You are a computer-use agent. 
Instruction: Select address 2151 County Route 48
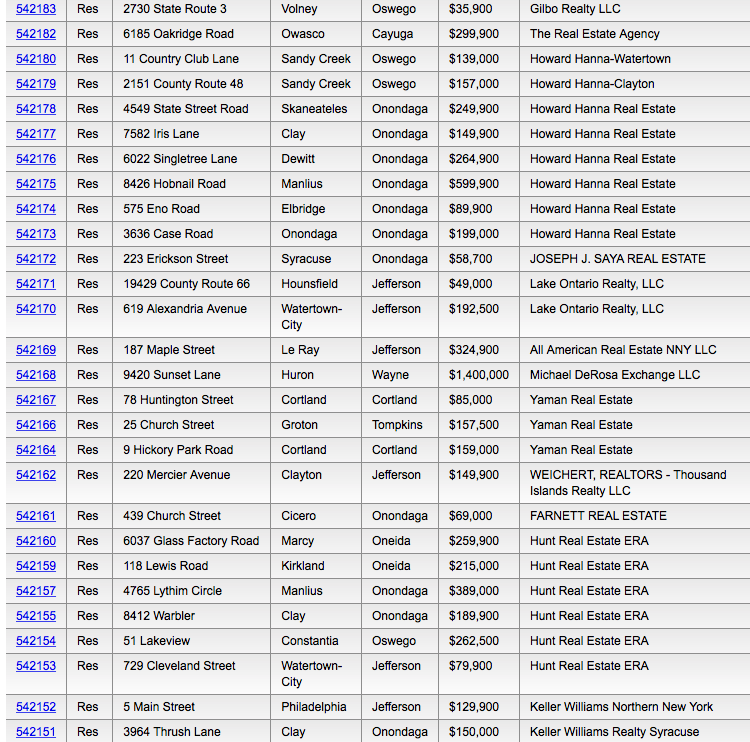pyautogui.click(x=183, y=84)
